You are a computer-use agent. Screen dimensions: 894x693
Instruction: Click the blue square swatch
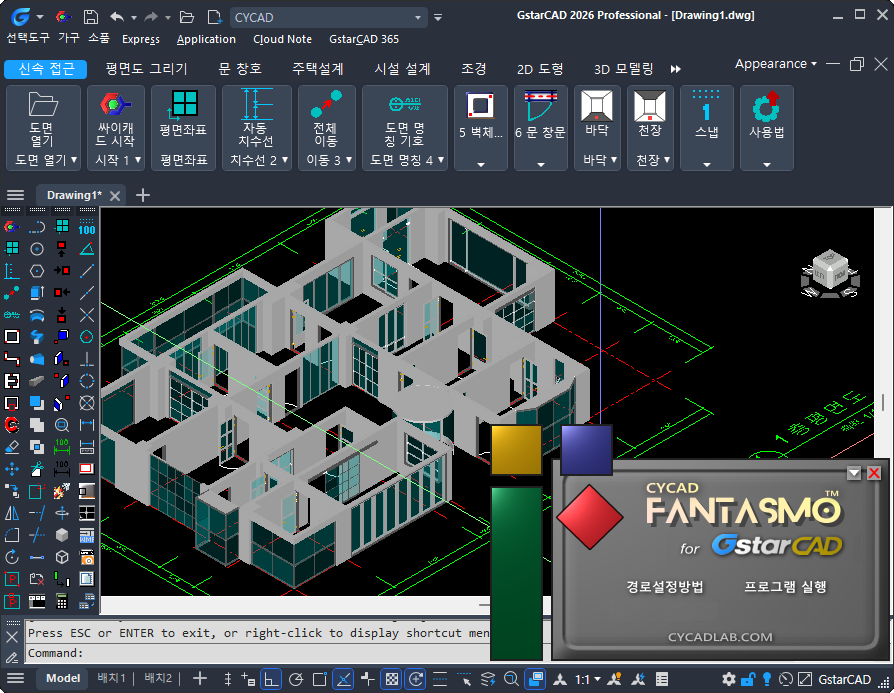tap(586, 450)
